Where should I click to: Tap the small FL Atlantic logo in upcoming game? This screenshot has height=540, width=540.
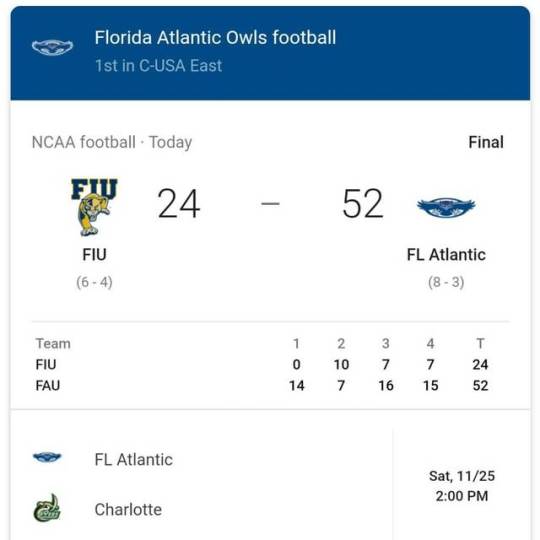tap(47, 457)
